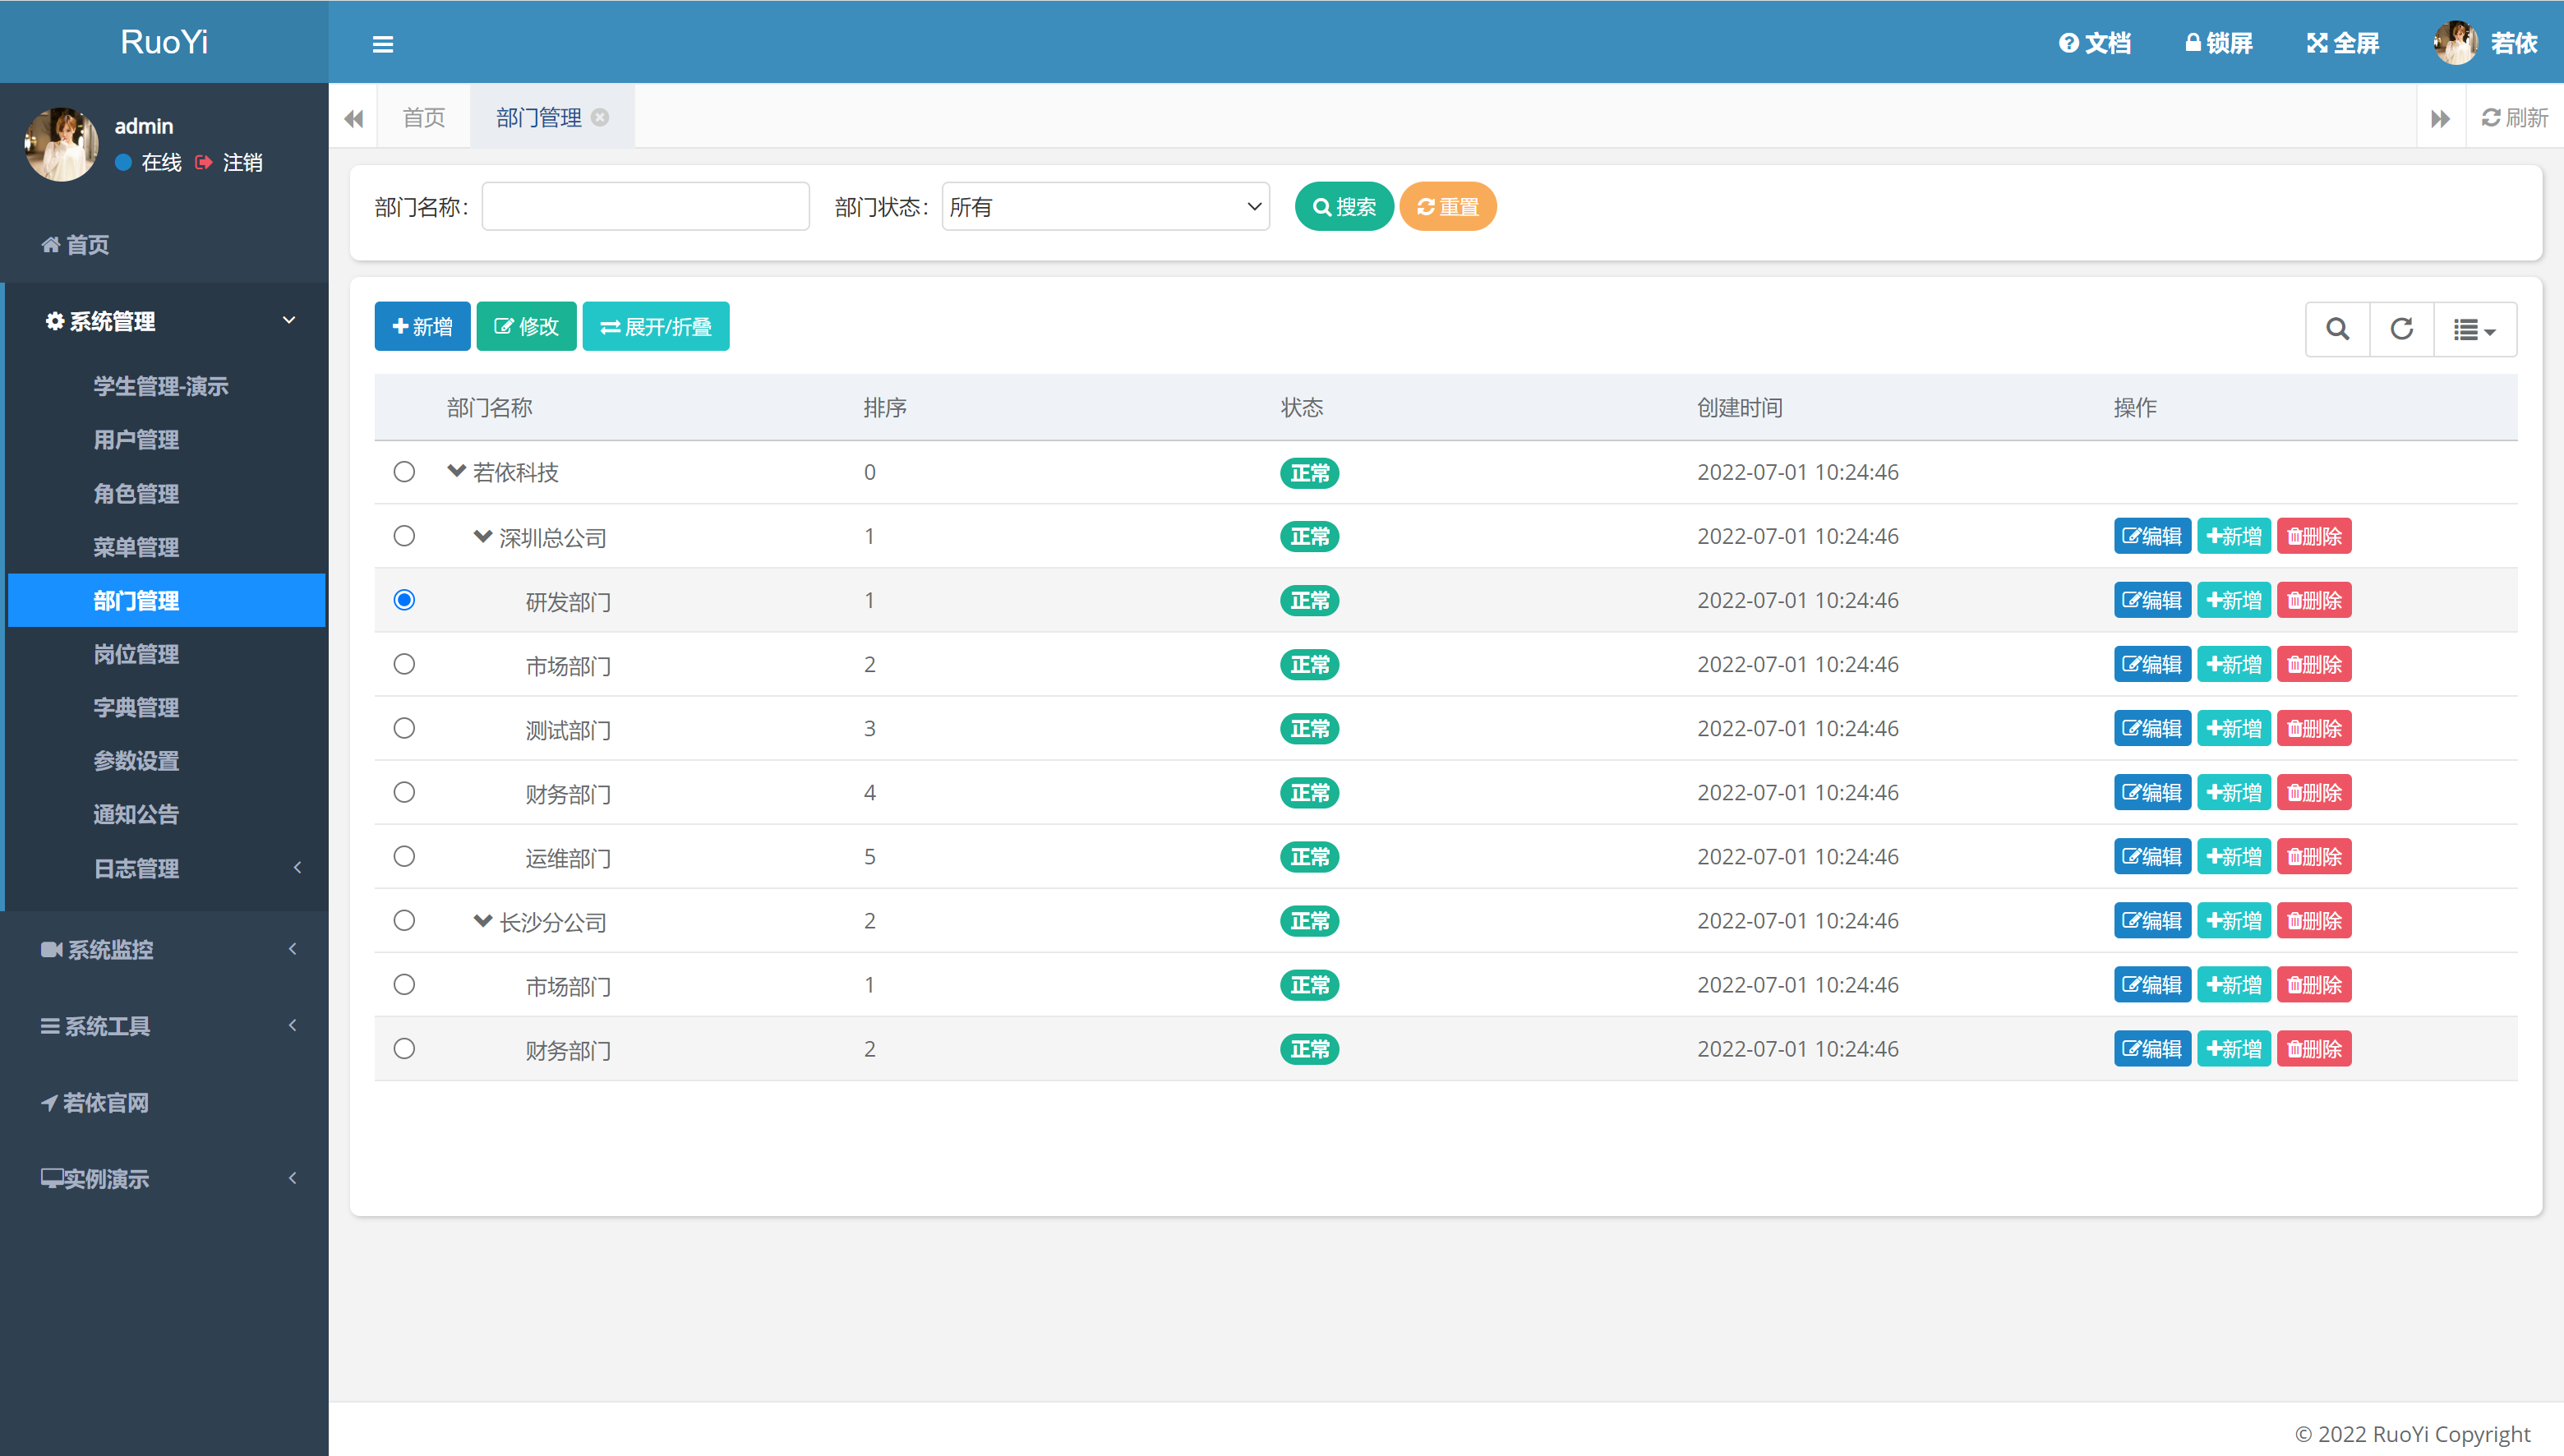Open the 文档 help documentation

click(2095, 43)
